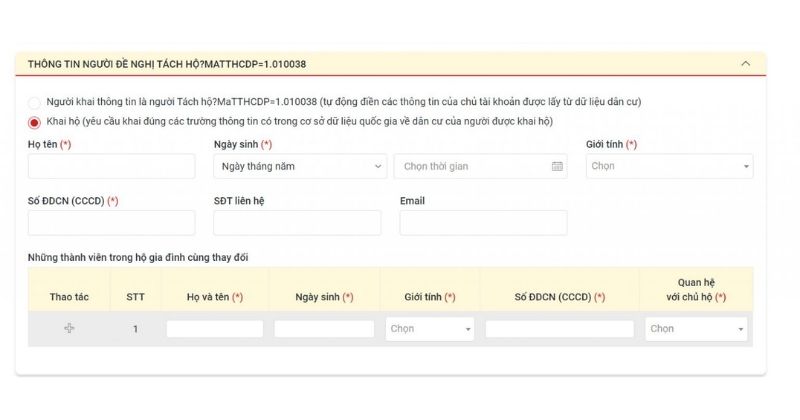The height and width of the screenshot is (420, 800).
Task: Click the SĐT liên hệ input field
Action: point(297,222)
